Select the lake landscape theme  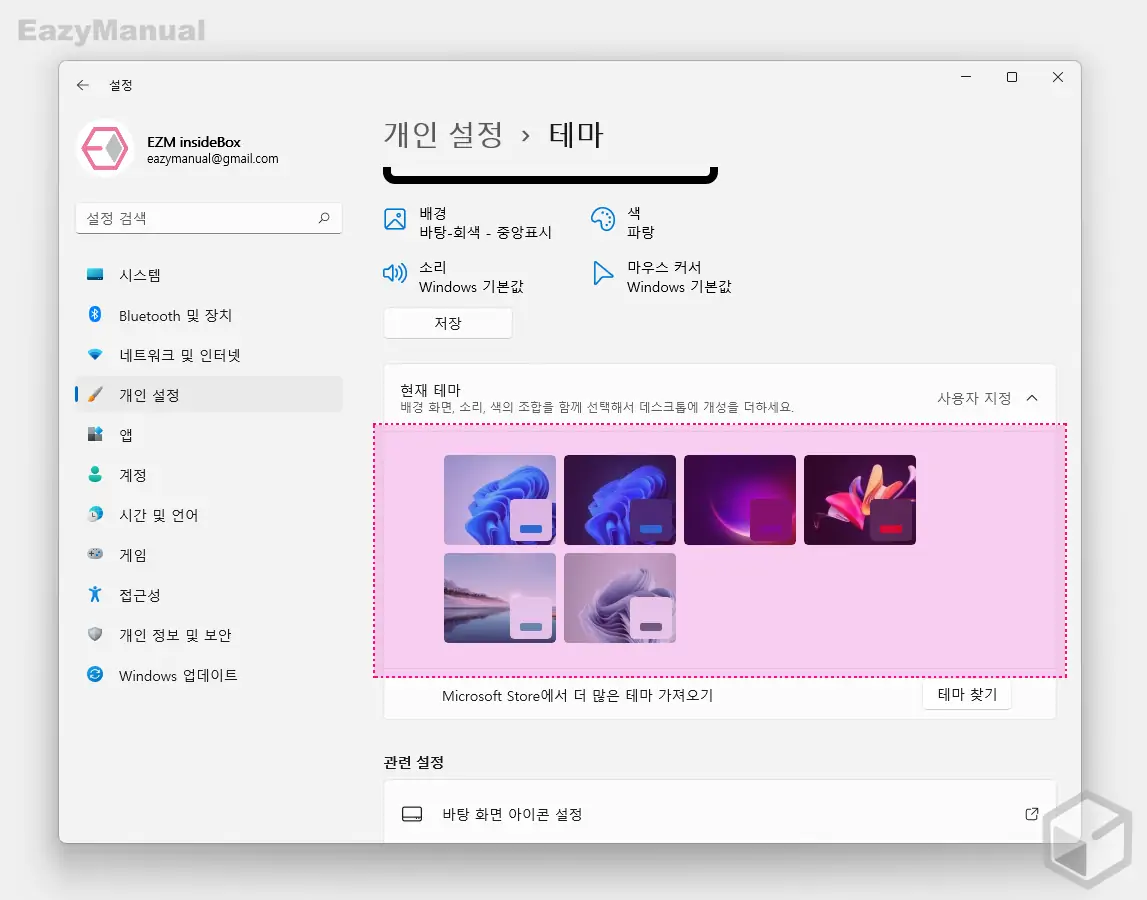500,598
